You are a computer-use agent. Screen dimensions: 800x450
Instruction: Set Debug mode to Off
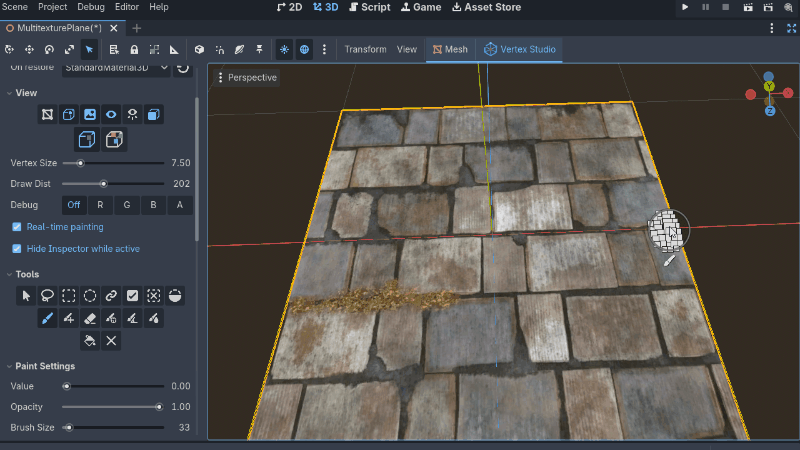point(73,205)
